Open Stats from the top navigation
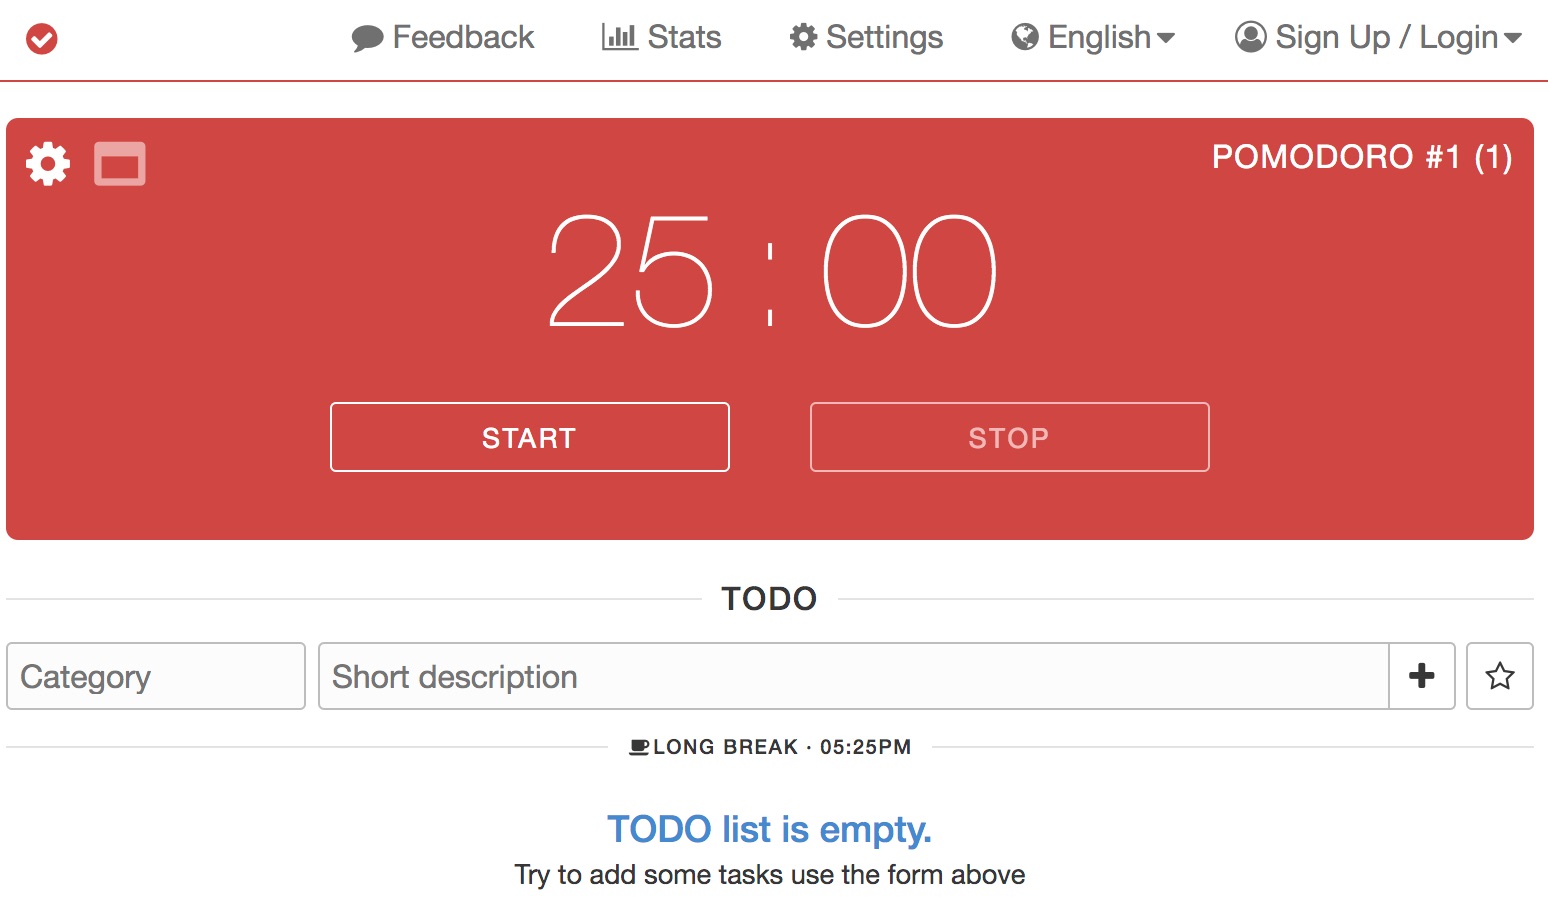Screen dimensions: 1548x908 click(661, 38)
